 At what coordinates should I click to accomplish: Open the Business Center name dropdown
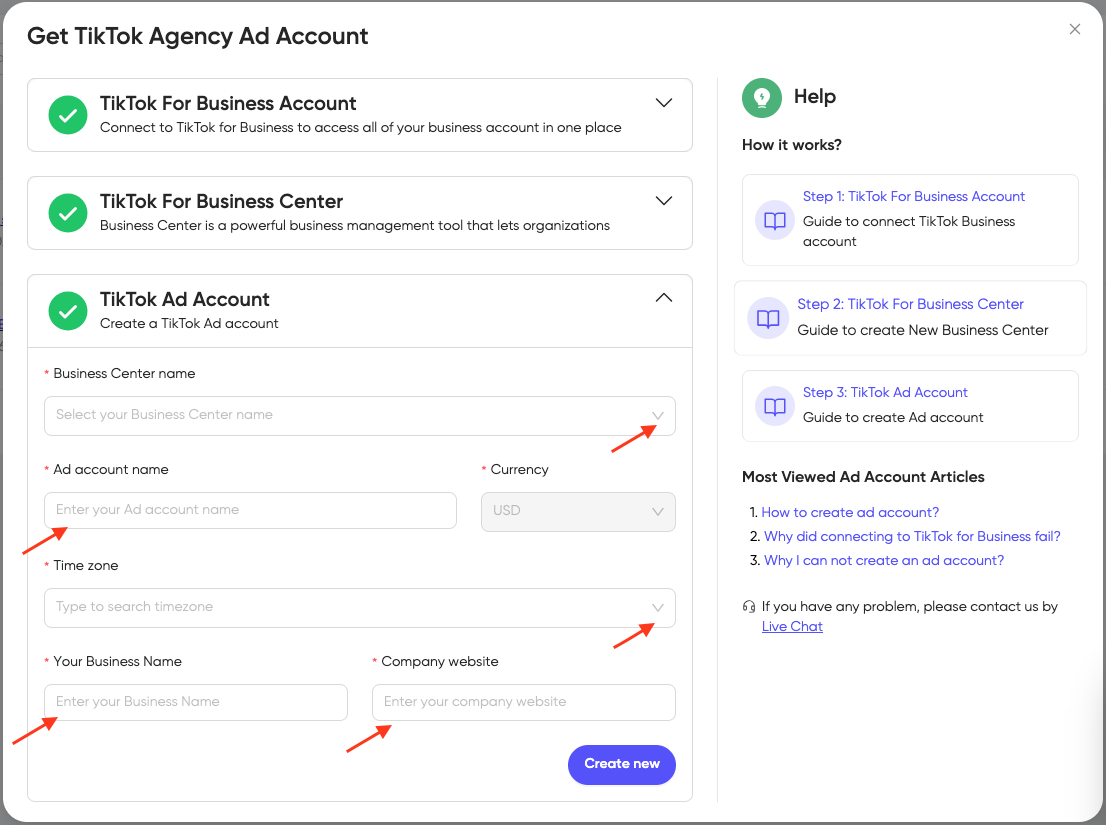658,416
